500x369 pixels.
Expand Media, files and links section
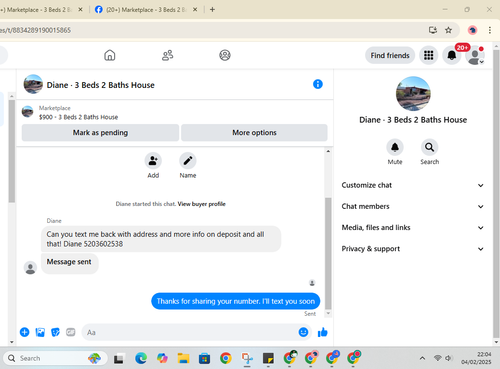(x=413, y=228)
